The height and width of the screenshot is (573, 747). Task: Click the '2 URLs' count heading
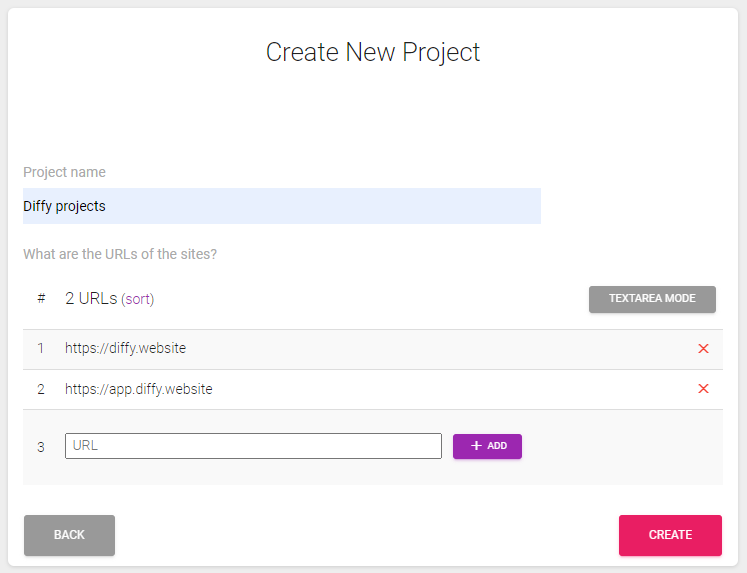pos(91,299)
